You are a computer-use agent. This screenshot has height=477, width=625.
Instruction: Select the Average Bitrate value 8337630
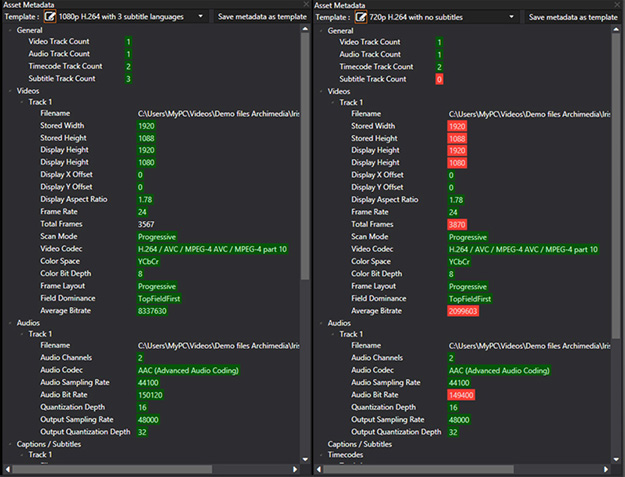153,311
